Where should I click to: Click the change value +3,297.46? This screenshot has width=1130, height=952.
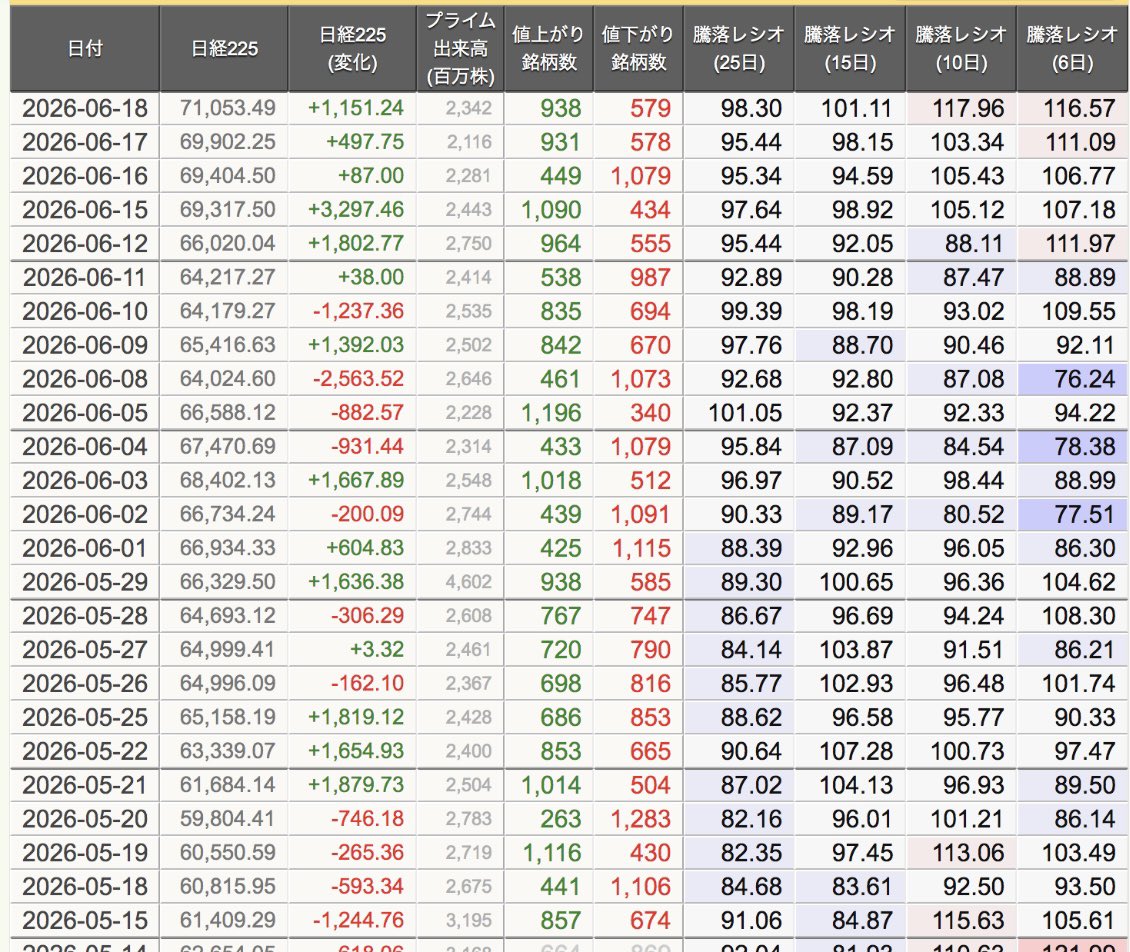pyautogui.click(x=356, y=210)
